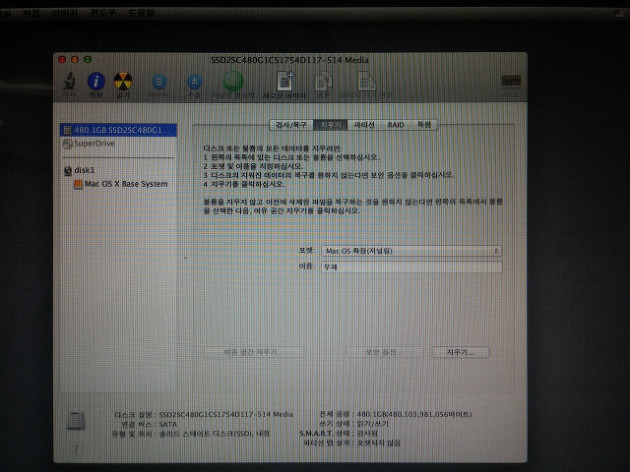Switch to the 검사/복구 (First Aid) tab
This screenshot has width=630, height=472.
pos(291,125)
